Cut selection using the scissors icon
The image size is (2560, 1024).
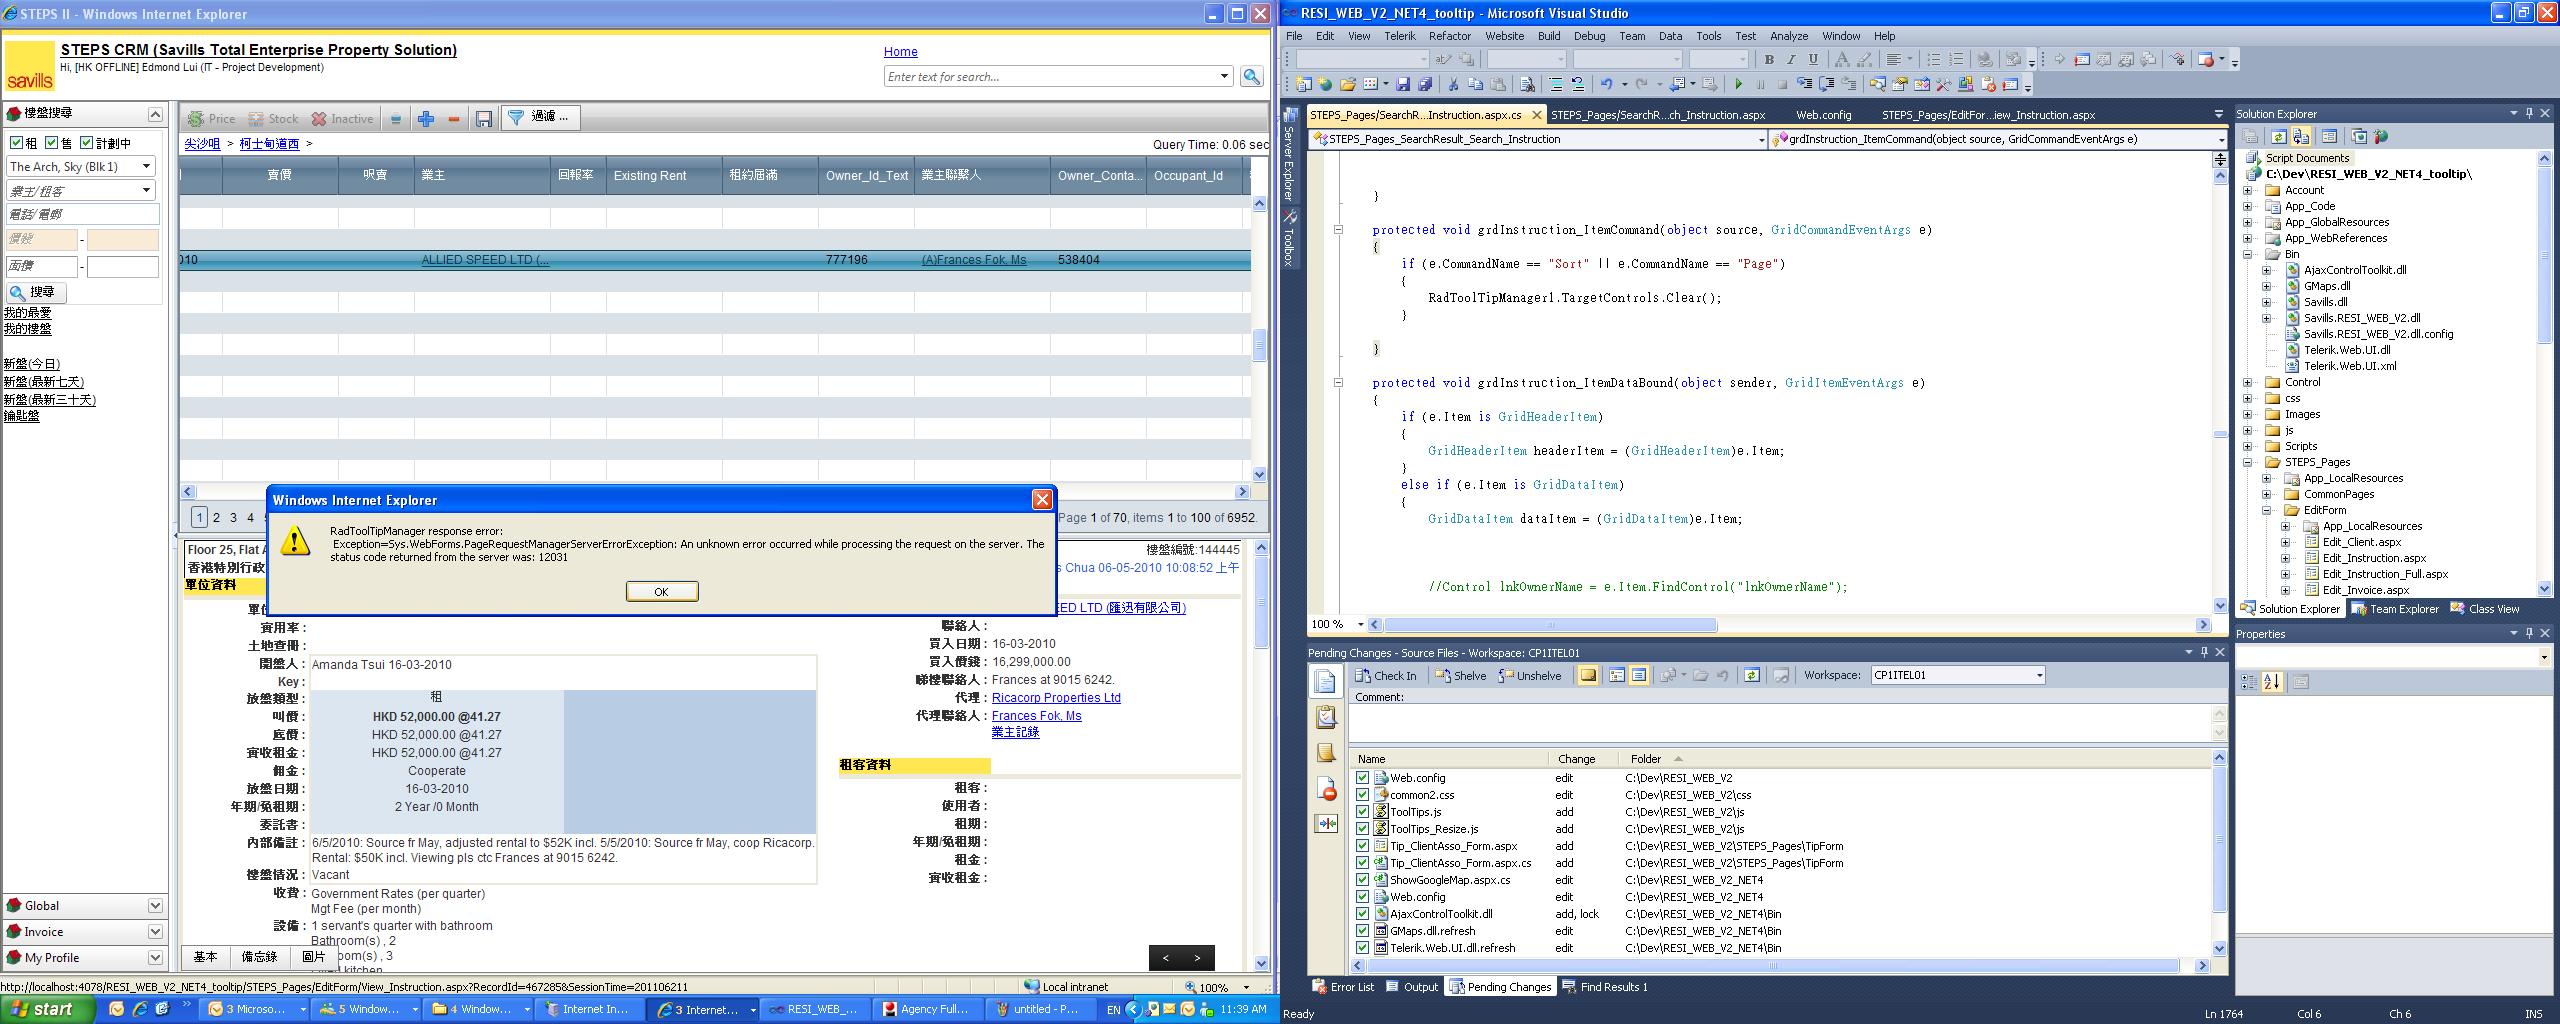(x=1453, y=85)
